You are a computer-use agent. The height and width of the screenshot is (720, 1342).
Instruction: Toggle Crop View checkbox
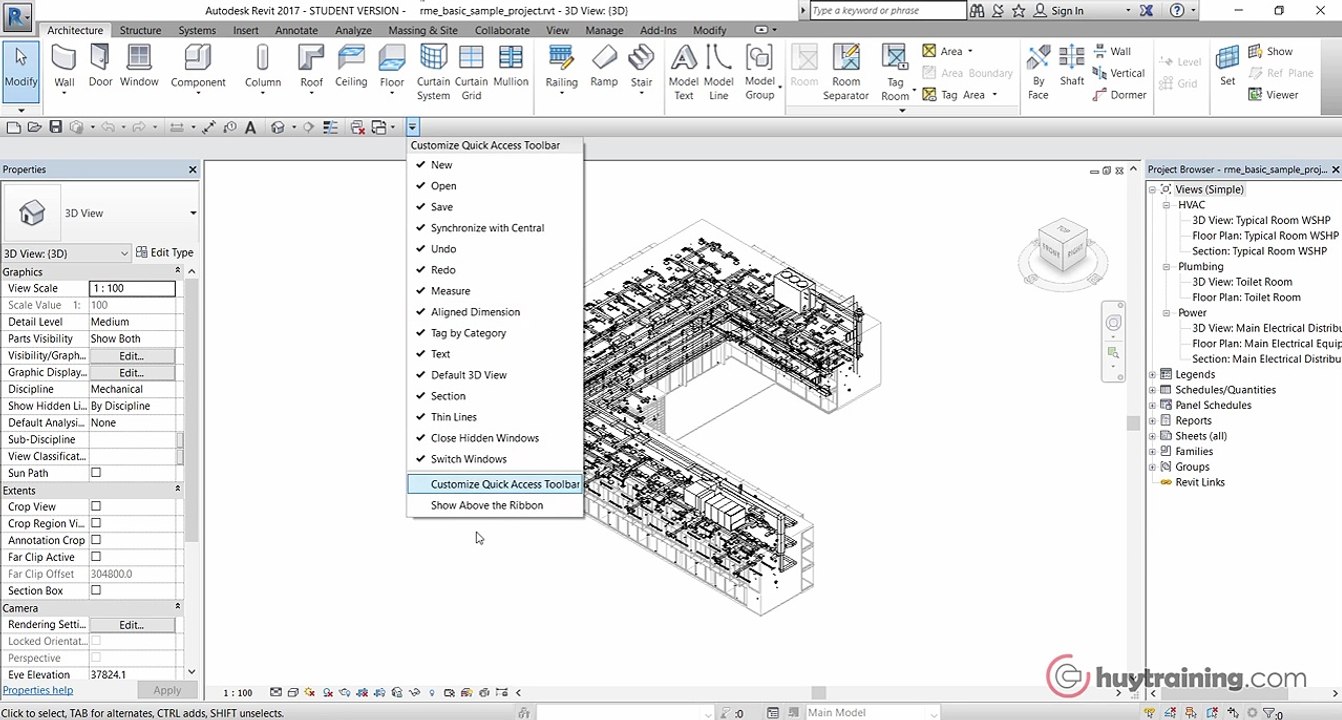(96, 507)
